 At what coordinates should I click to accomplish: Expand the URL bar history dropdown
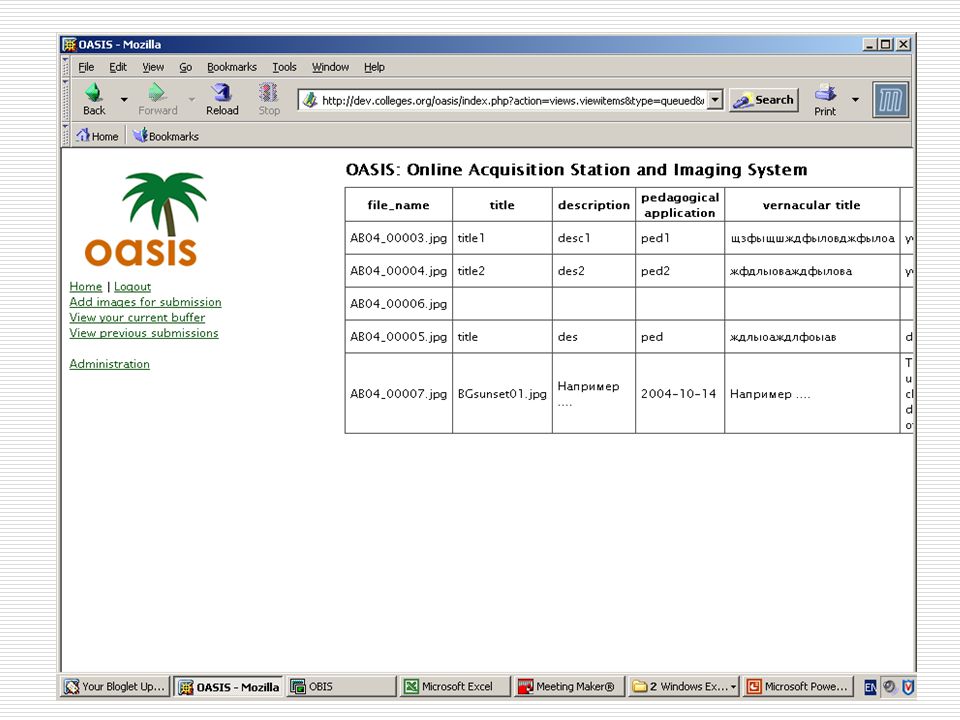click(714, 100)
